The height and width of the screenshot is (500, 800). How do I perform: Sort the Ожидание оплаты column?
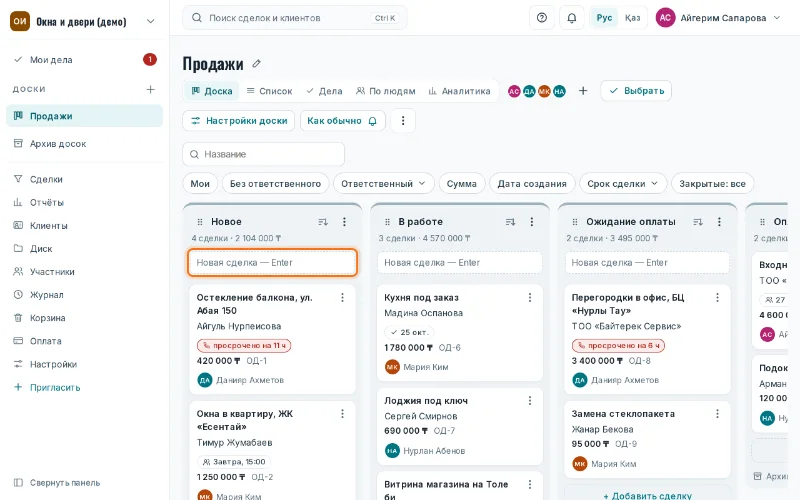coord(698,221)
